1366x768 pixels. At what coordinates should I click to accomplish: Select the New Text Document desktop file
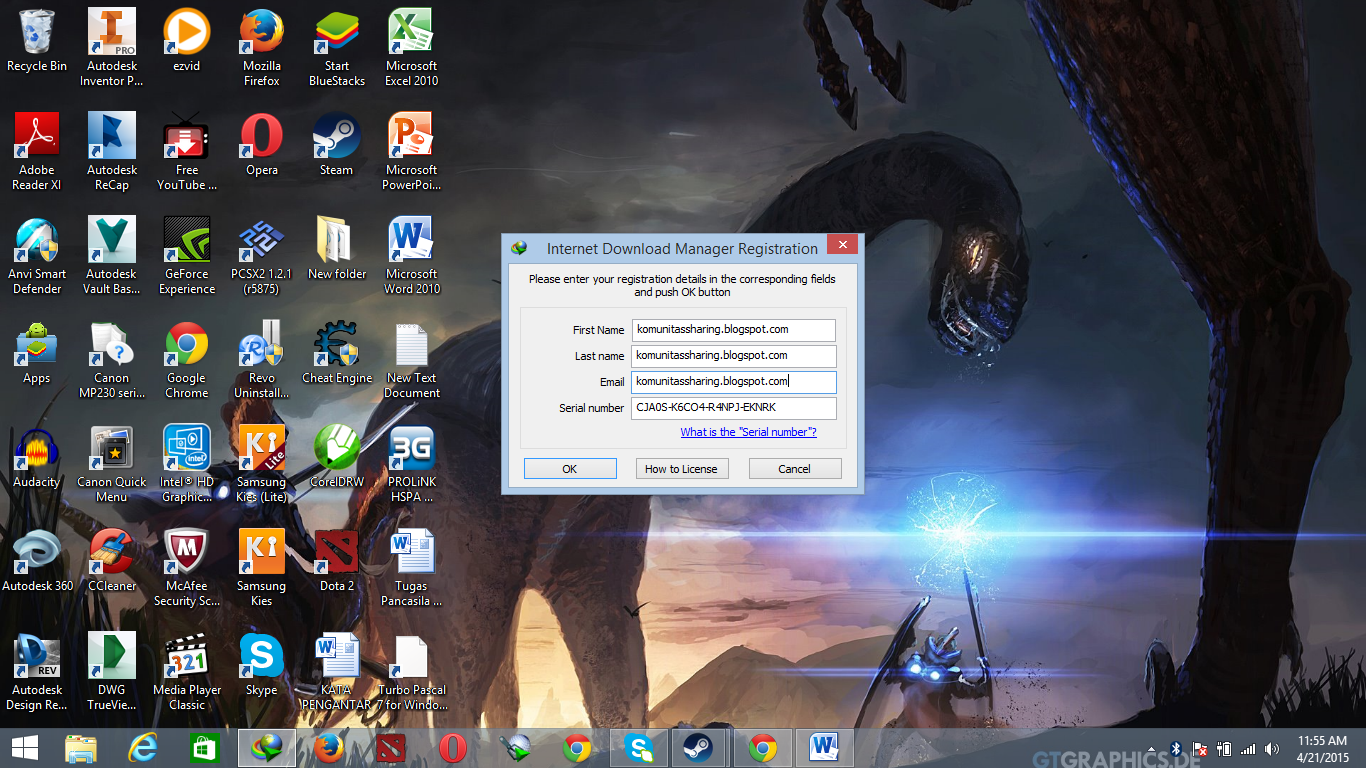[412, 360]
